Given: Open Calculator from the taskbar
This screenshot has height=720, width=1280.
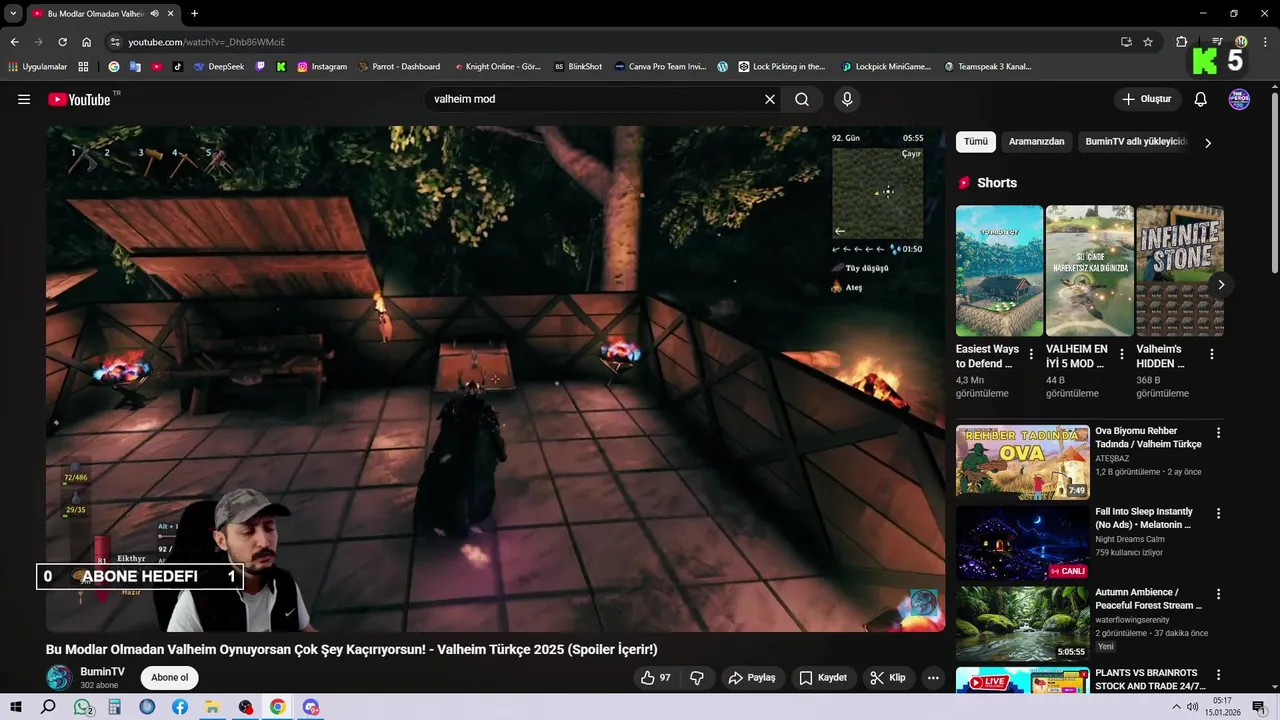Looking at the screenshot, I should (x=115, y=707).
